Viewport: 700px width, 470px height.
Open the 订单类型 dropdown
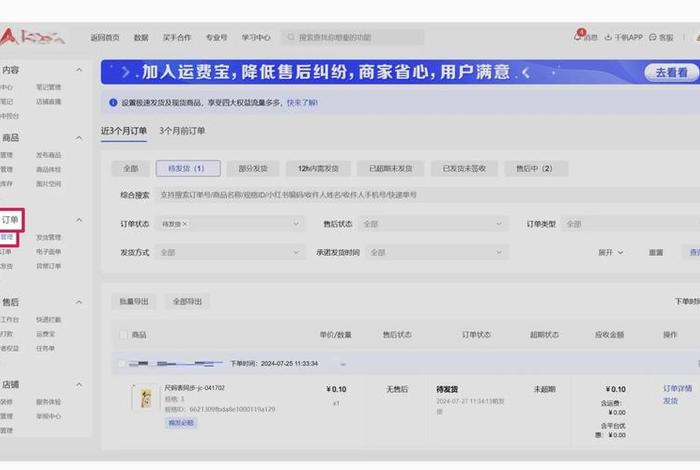tap(630, 224)
